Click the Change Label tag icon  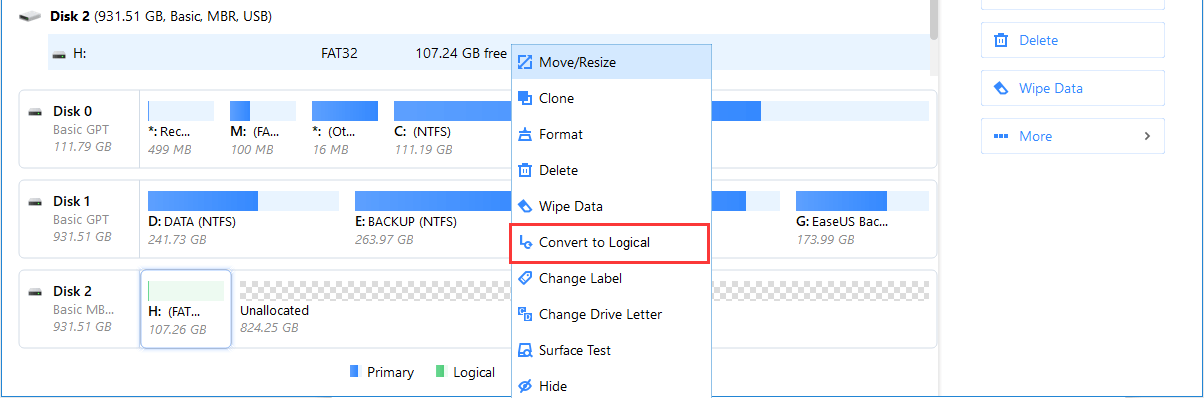pos(525,278)
